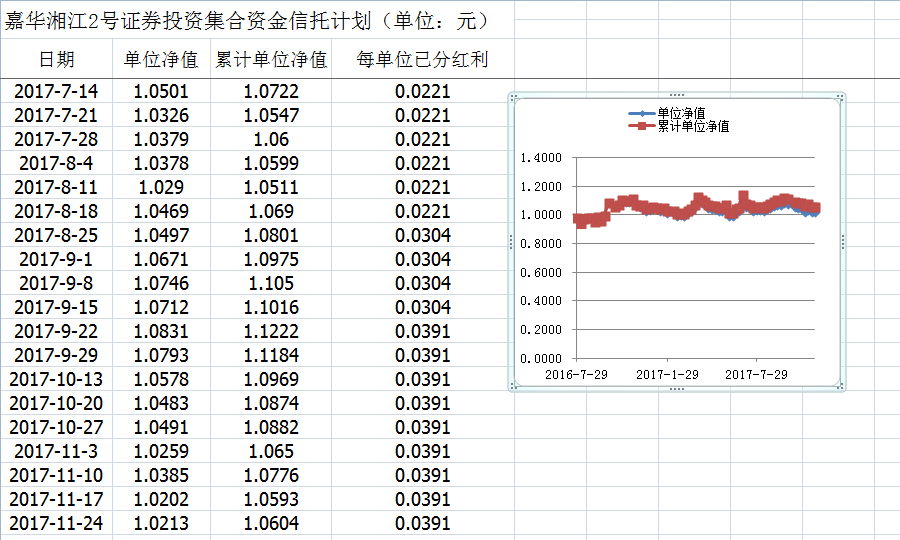Click the chart's bottom-left corner handle

point(513,387)
